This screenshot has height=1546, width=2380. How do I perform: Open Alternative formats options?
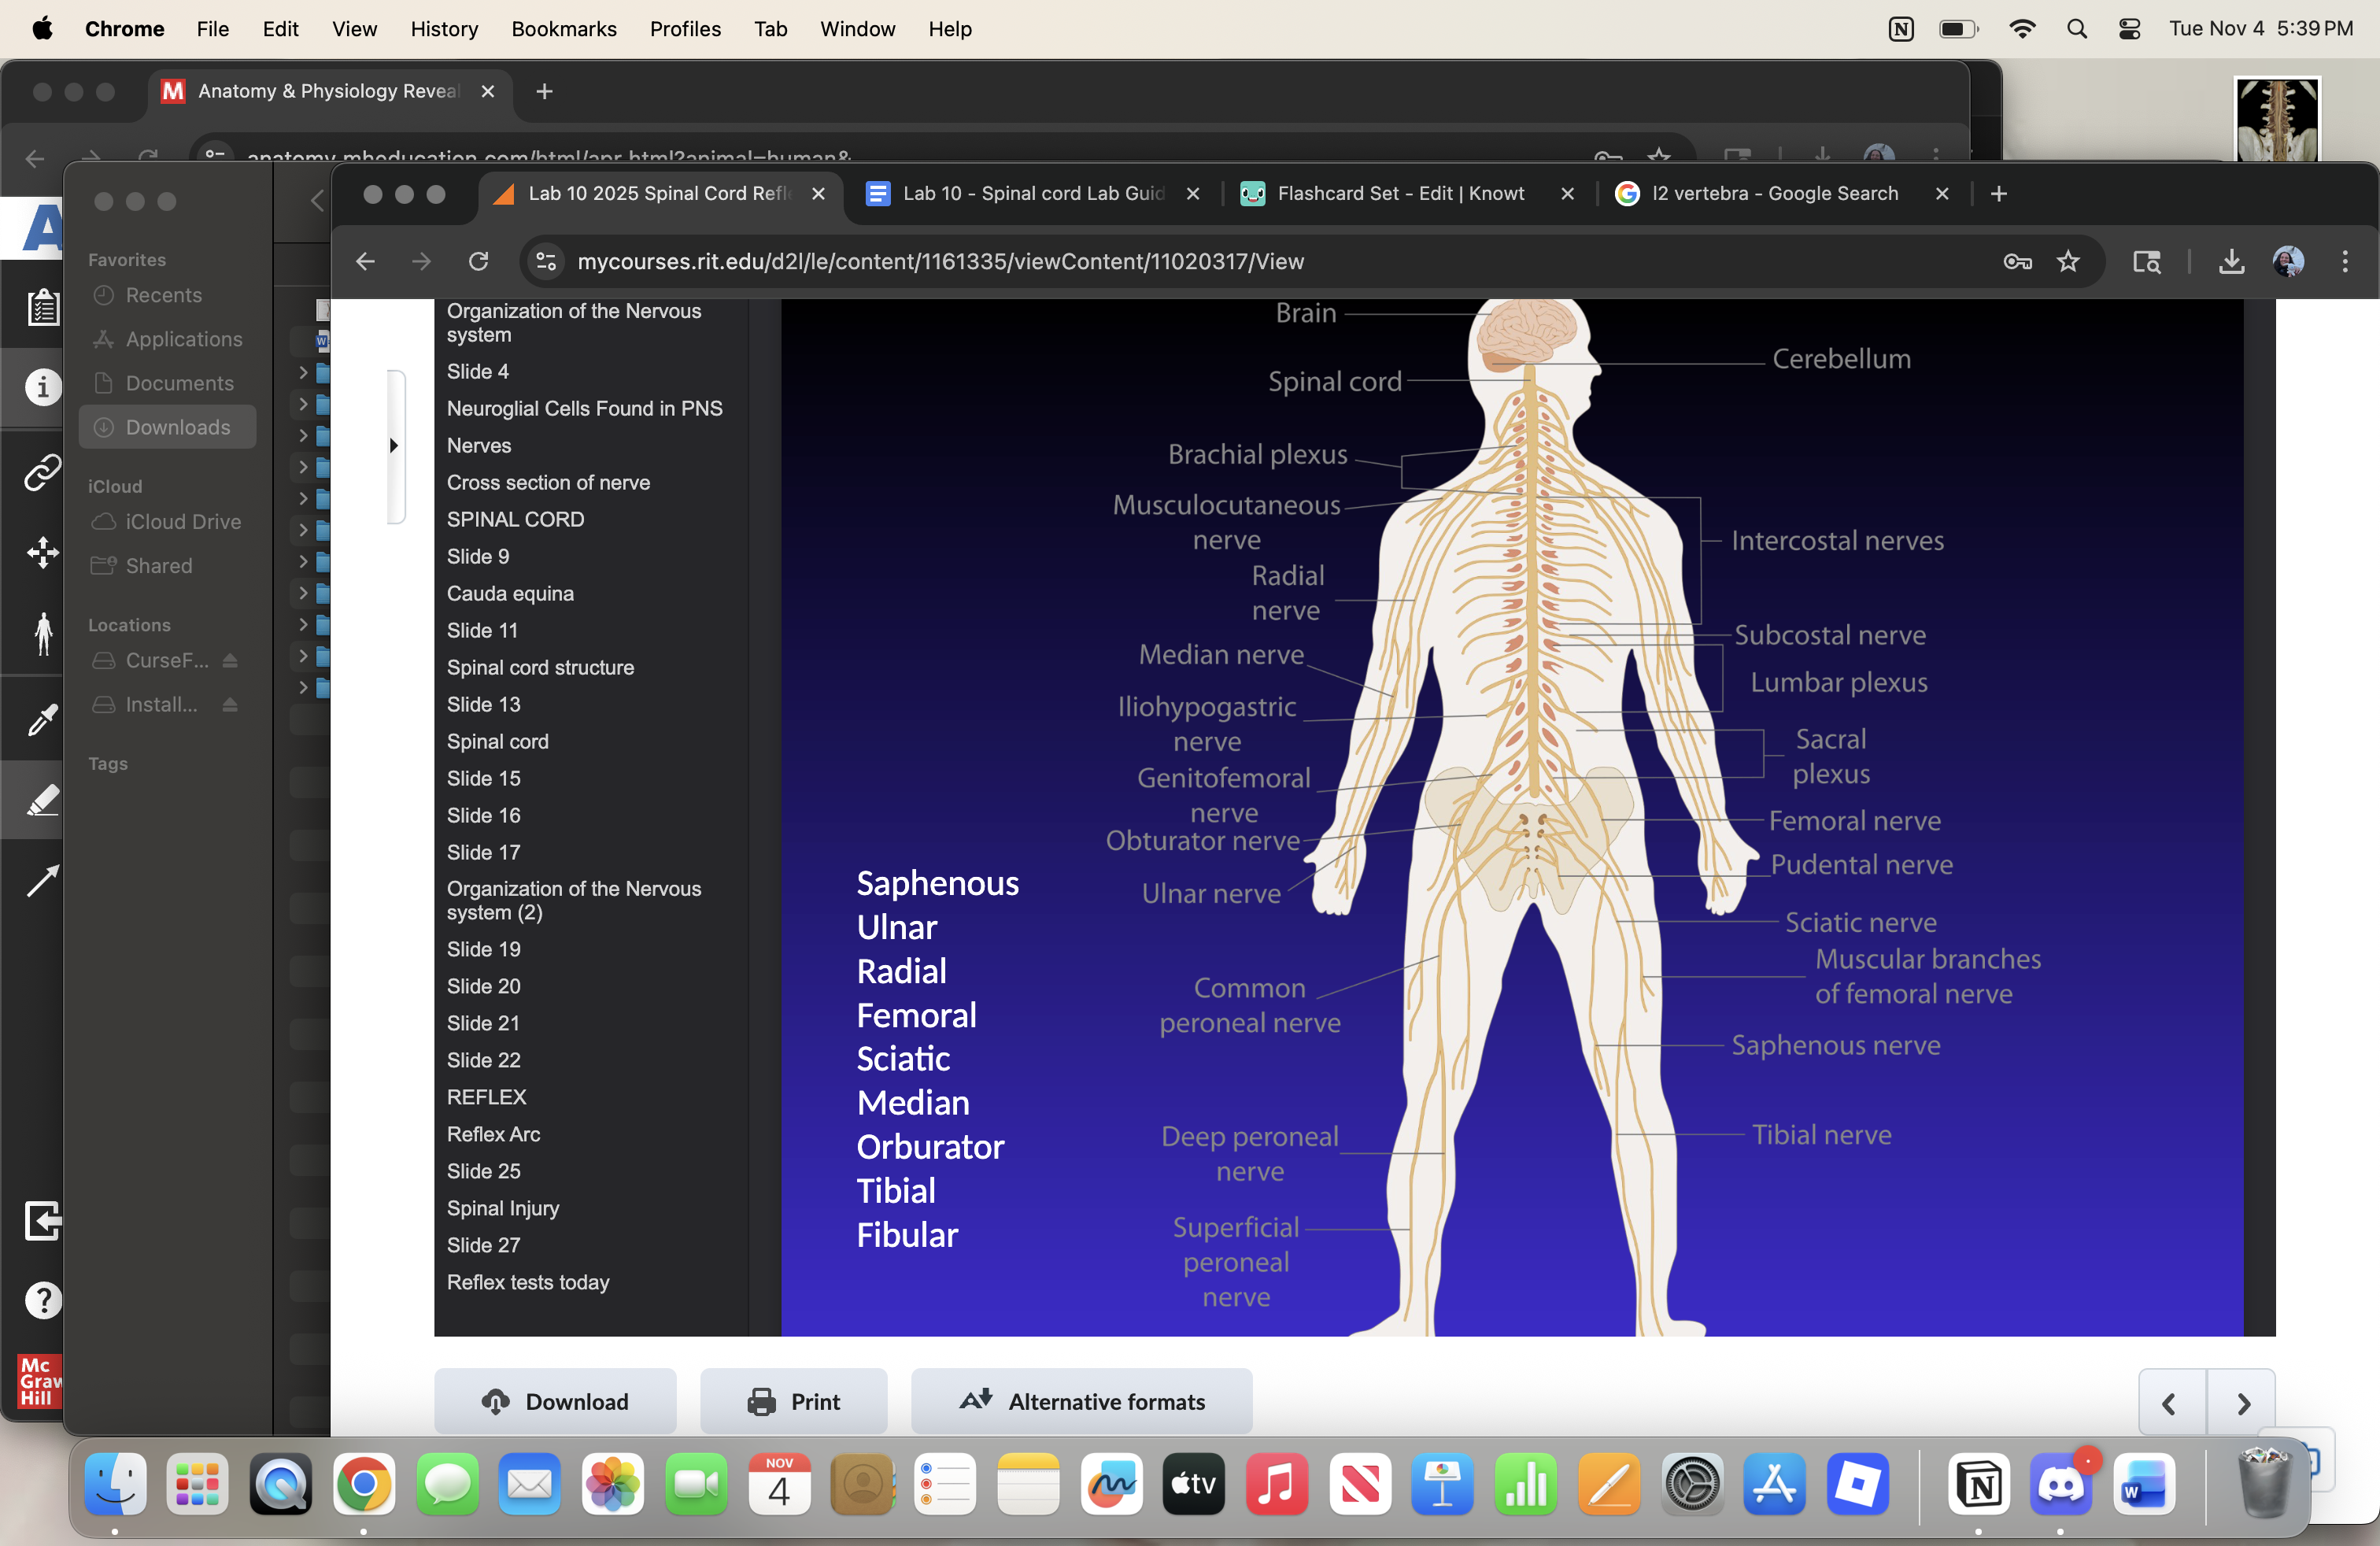click(x=1082, y=1402)
